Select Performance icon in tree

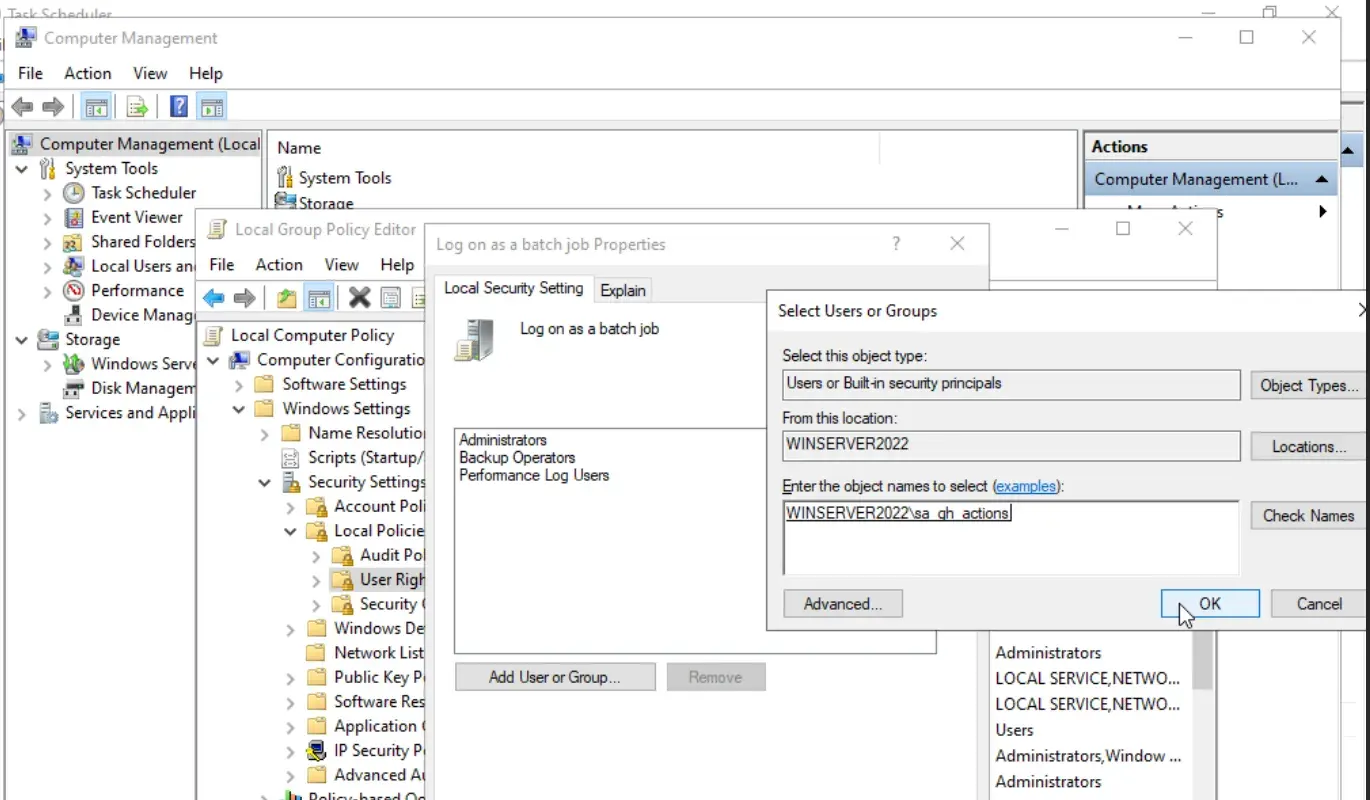(x=73, y=290)
